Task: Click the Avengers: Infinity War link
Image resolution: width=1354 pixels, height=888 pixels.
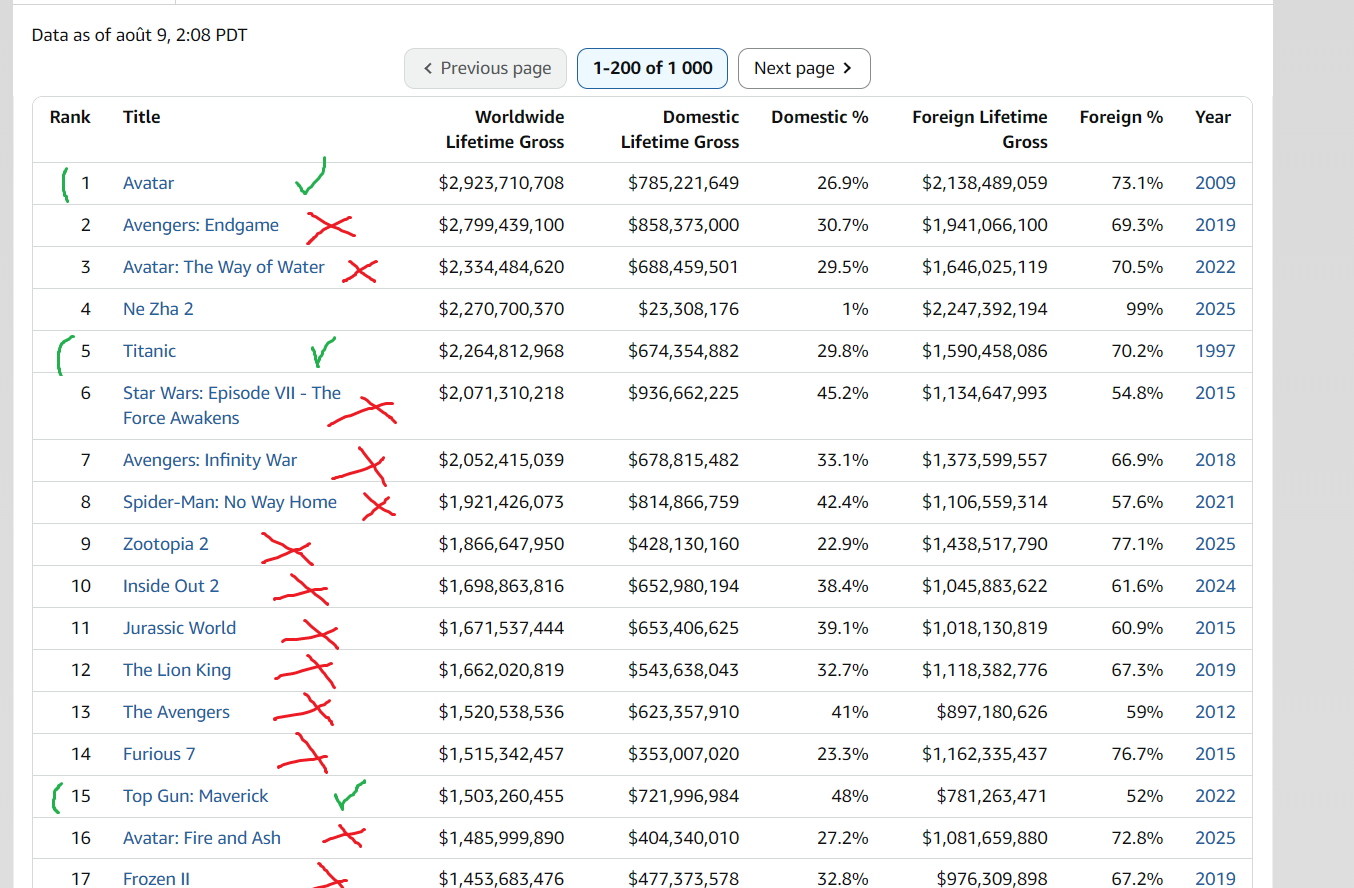Action: pyautogui.click(x=210, y=460)
